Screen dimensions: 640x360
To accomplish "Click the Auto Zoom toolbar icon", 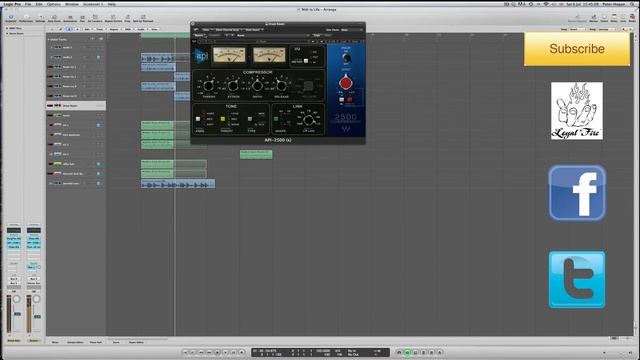I will [54, 18].
